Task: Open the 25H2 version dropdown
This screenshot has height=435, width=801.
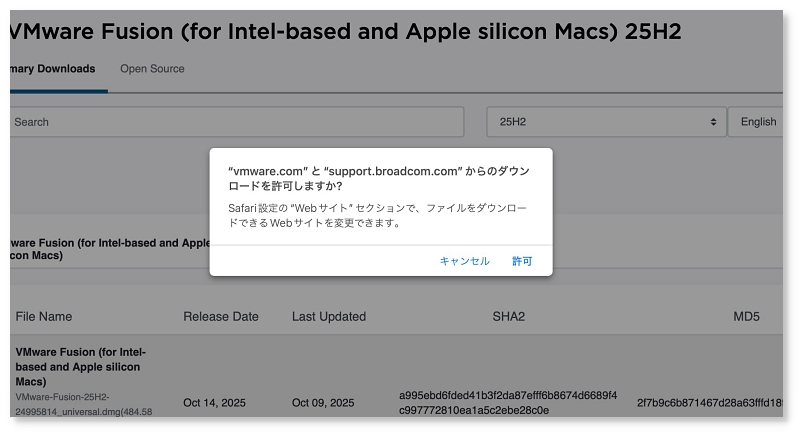Action: 606,122
